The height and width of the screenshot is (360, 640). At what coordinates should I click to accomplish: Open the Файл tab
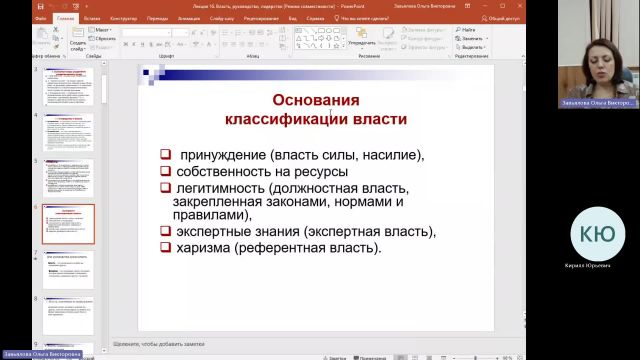40,18
